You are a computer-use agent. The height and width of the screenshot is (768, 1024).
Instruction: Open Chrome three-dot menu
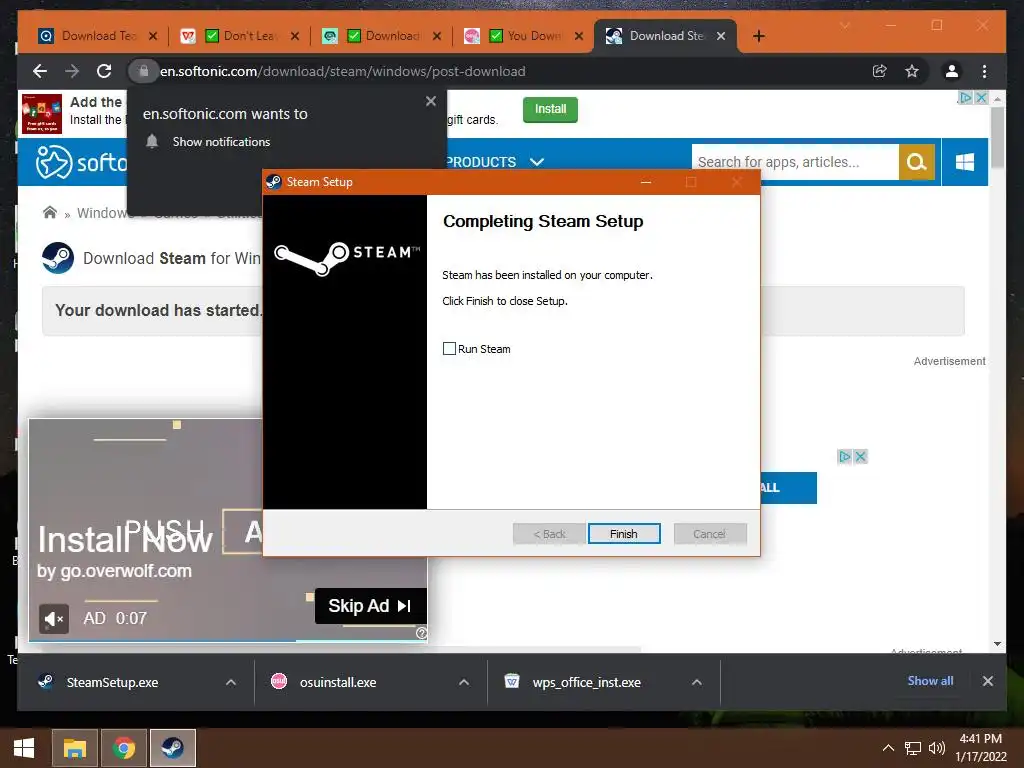click(x=984, y=71)
